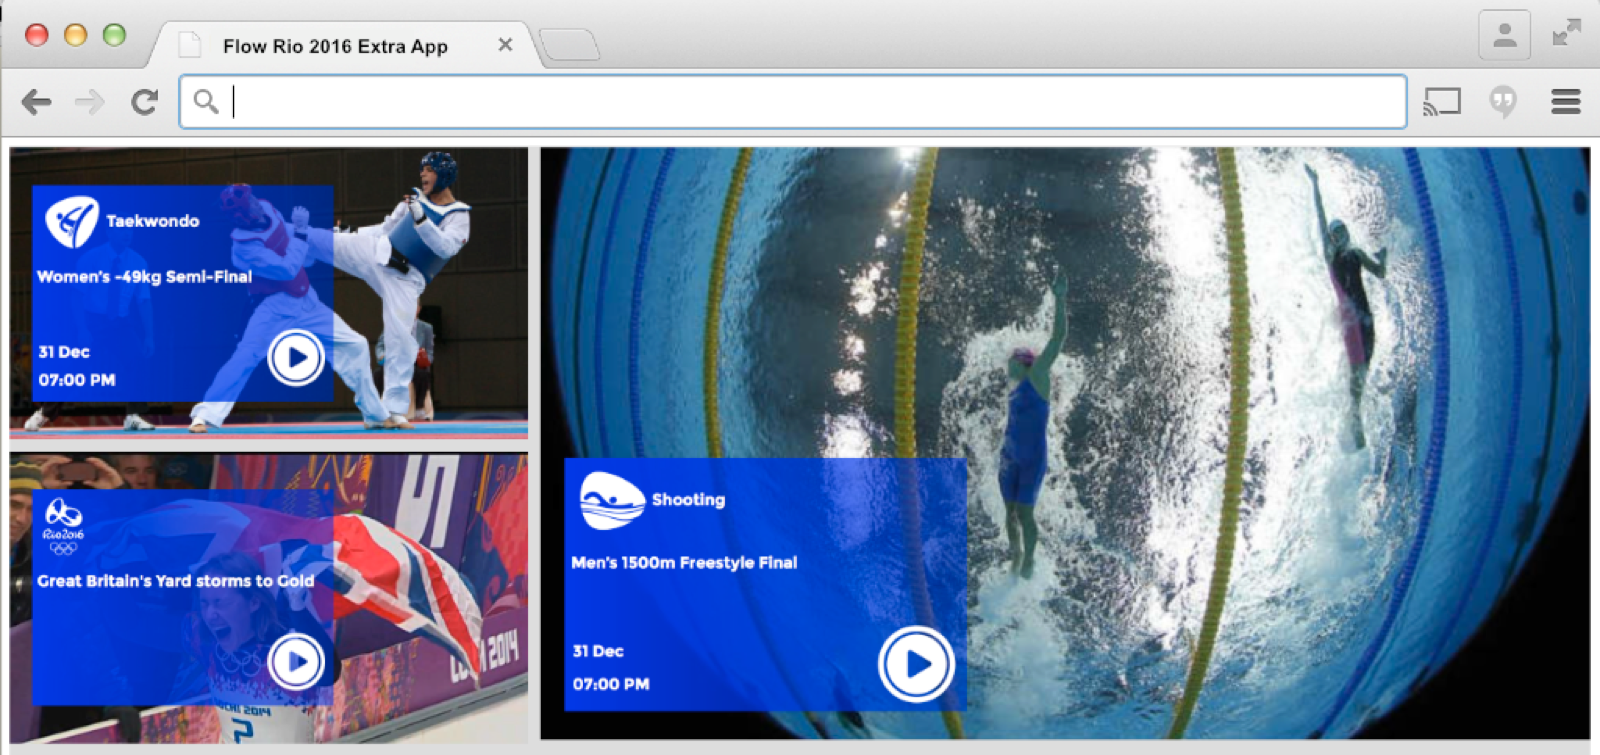Click the Rio 2016 Olympic logo icon
This screenshot has width=1600, height=755.
63,526
